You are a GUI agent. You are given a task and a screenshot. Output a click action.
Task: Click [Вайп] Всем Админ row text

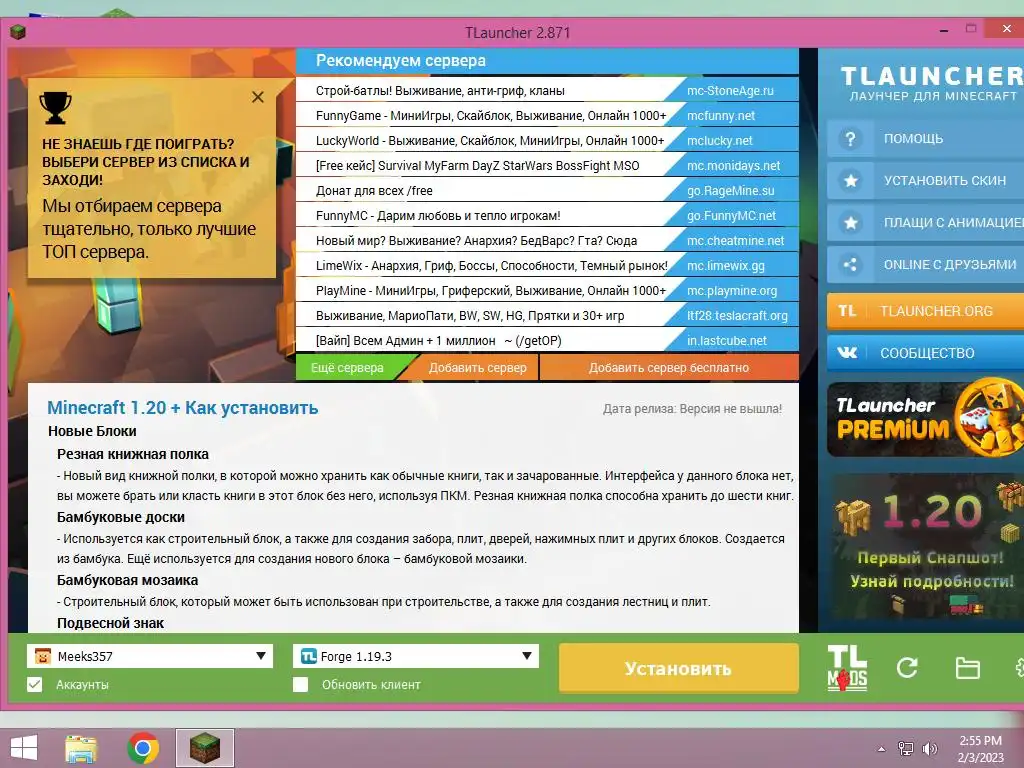click(439, 340)
